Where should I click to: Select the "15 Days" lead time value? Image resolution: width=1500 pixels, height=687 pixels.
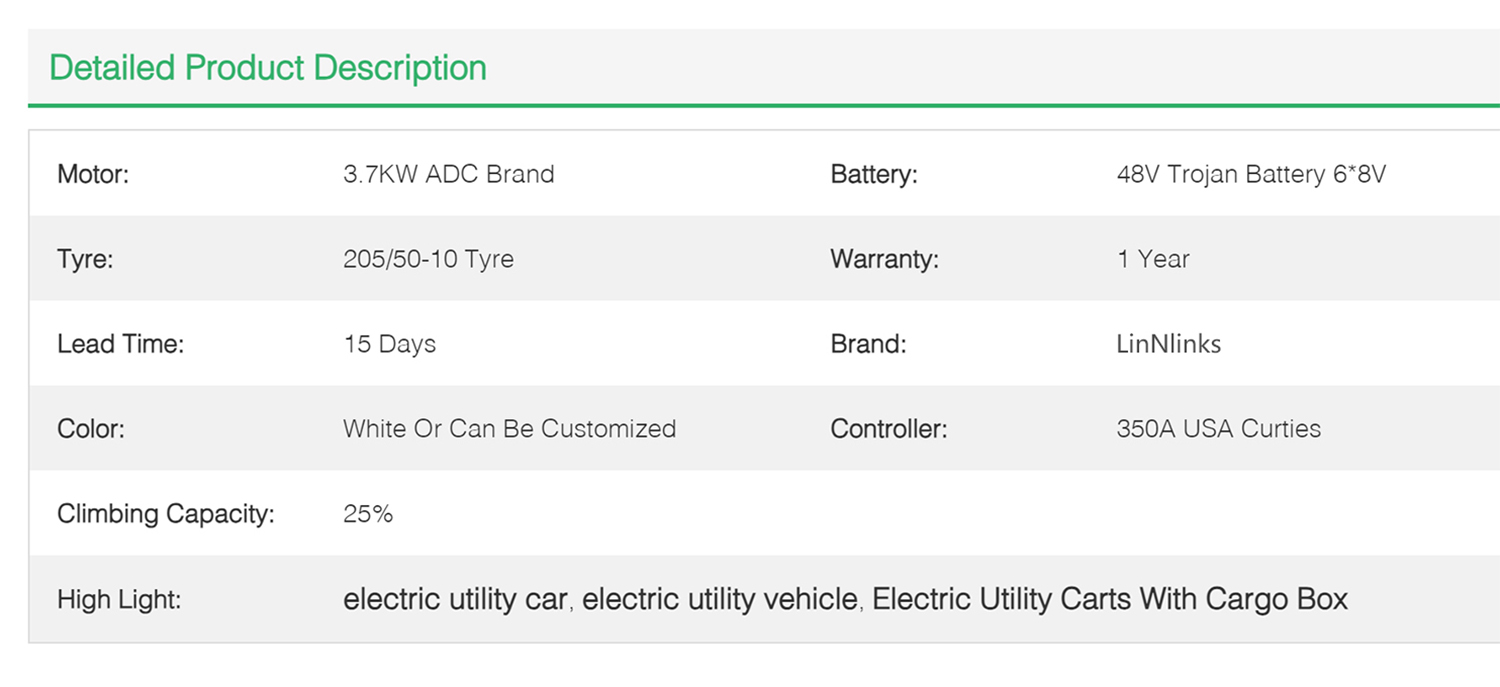(389, 344)
